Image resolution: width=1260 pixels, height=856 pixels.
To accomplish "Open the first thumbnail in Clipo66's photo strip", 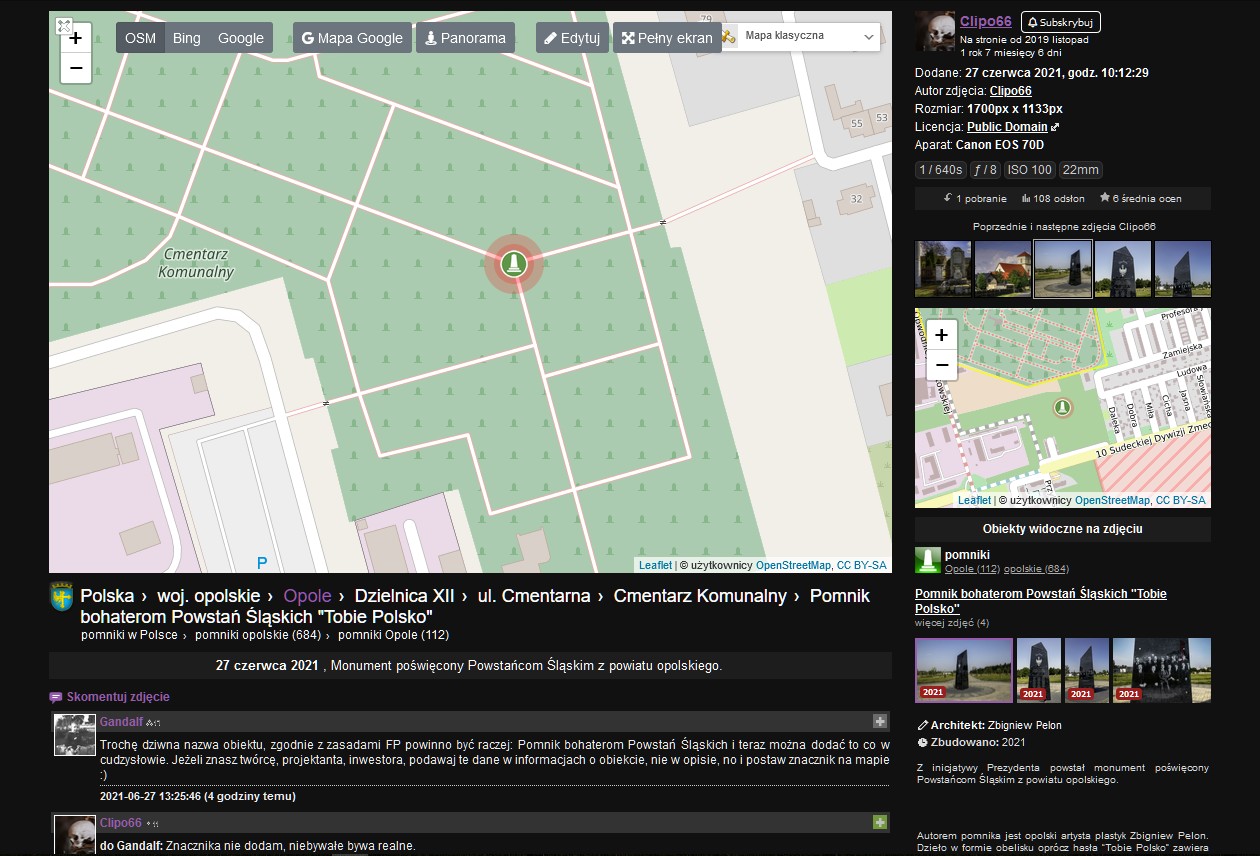I will [942, 269].
